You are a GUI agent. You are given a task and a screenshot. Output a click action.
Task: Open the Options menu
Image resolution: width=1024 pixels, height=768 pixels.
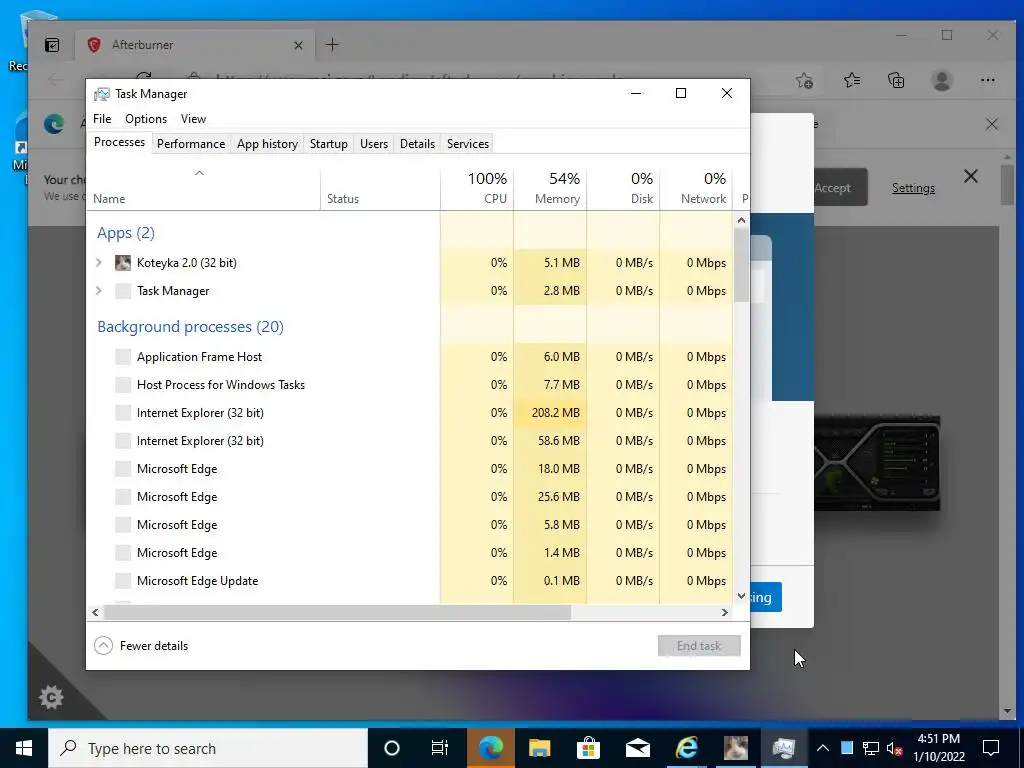pos(146,119)
